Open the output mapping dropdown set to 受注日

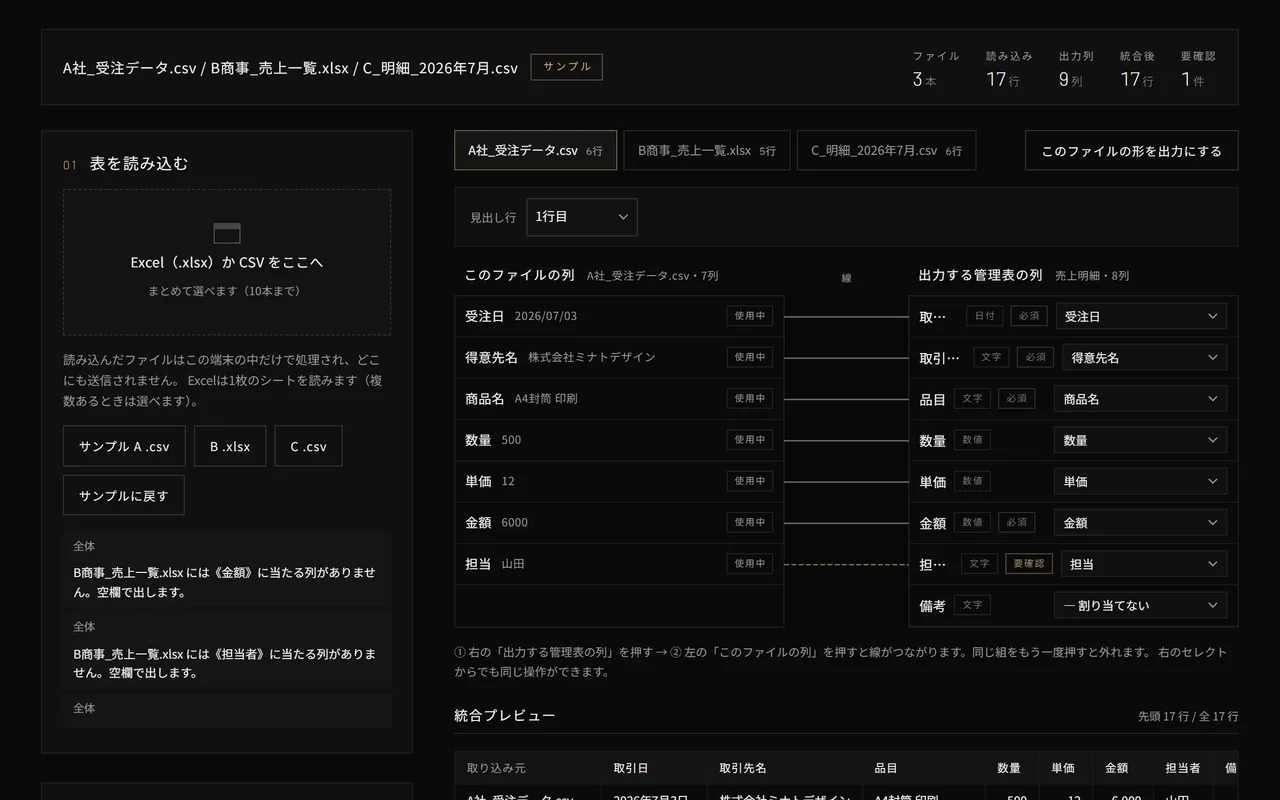[x=1141, y=316]
